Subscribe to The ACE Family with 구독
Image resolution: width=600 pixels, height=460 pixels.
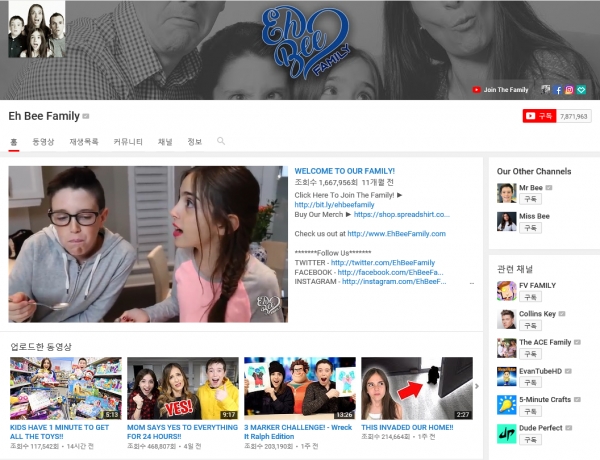(530, 354)
